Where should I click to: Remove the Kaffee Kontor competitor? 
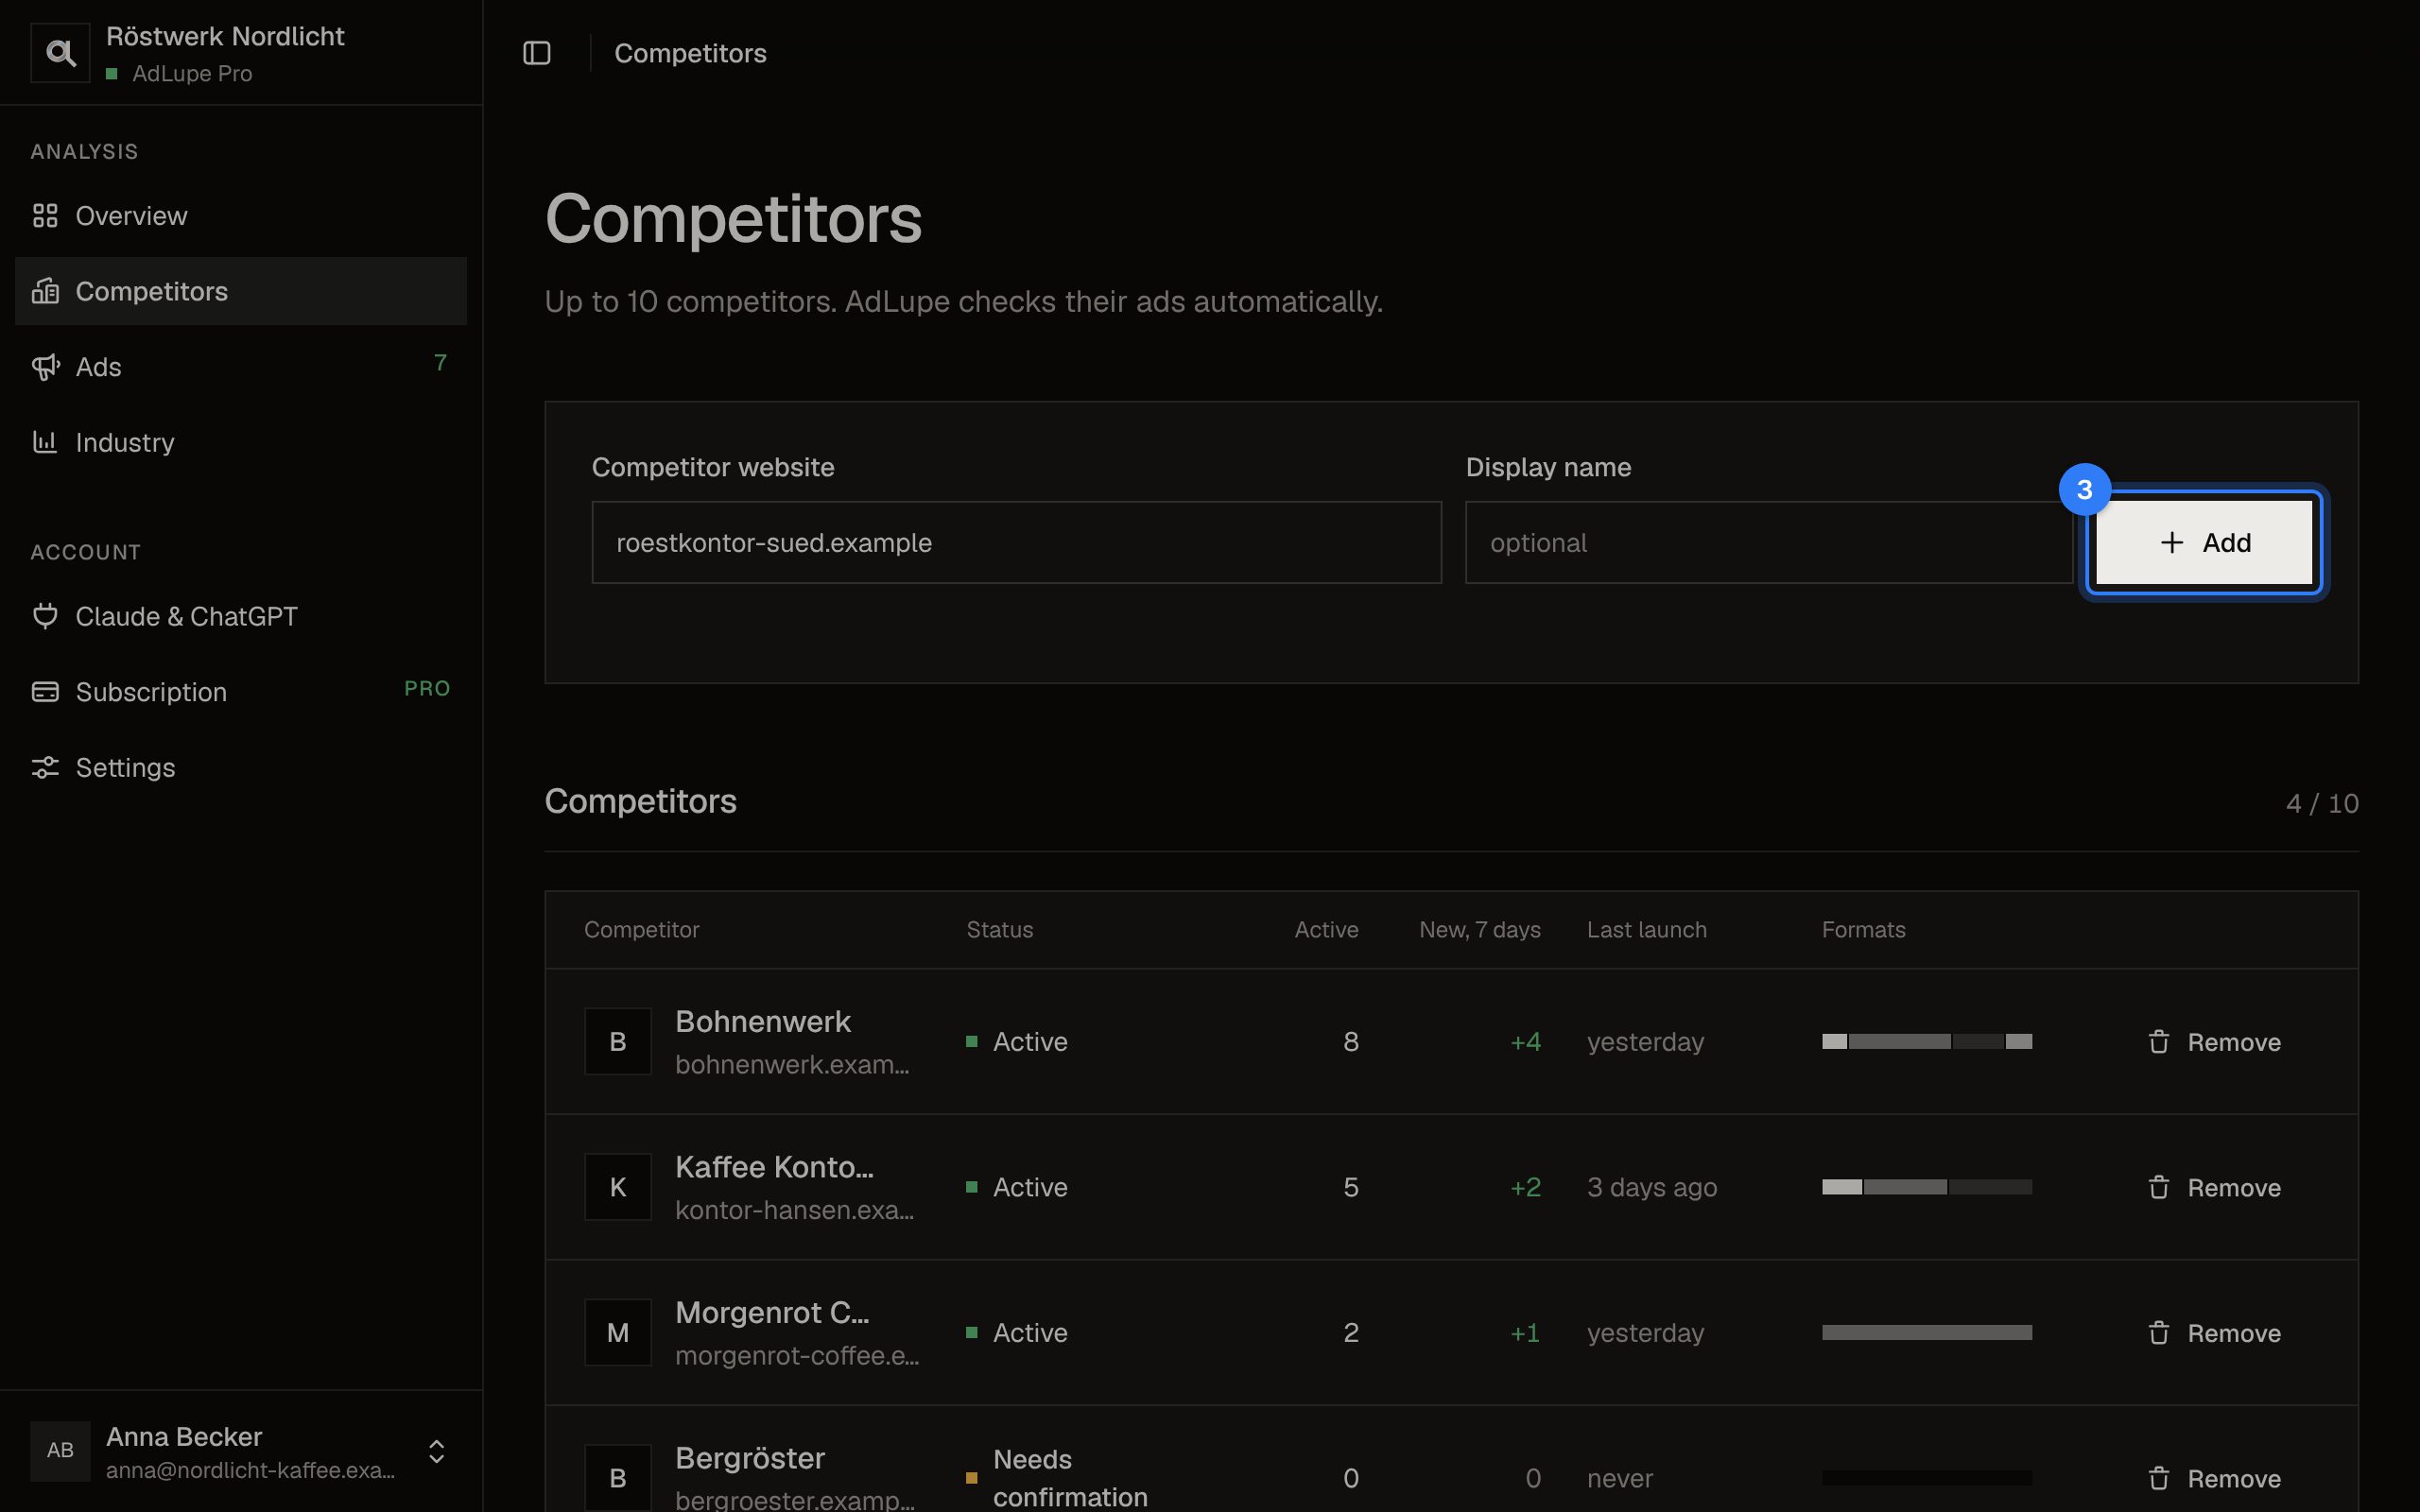[2214, 1187]
